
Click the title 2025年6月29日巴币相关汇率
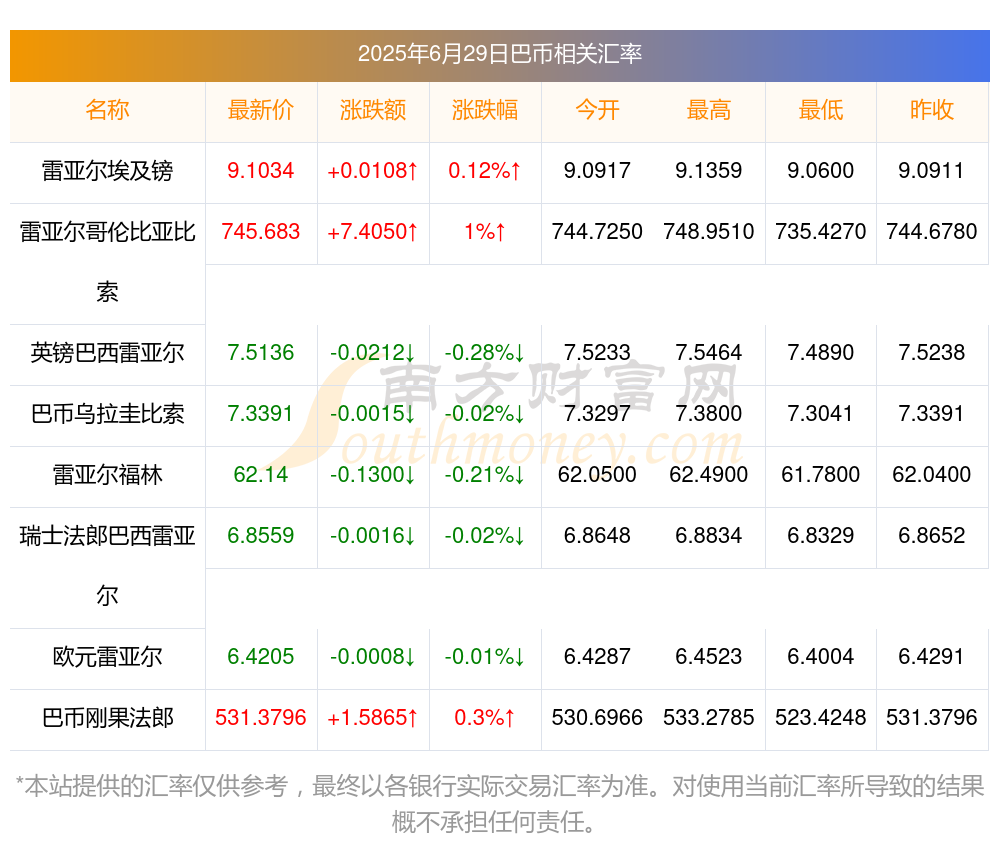[x=499, y=54]
